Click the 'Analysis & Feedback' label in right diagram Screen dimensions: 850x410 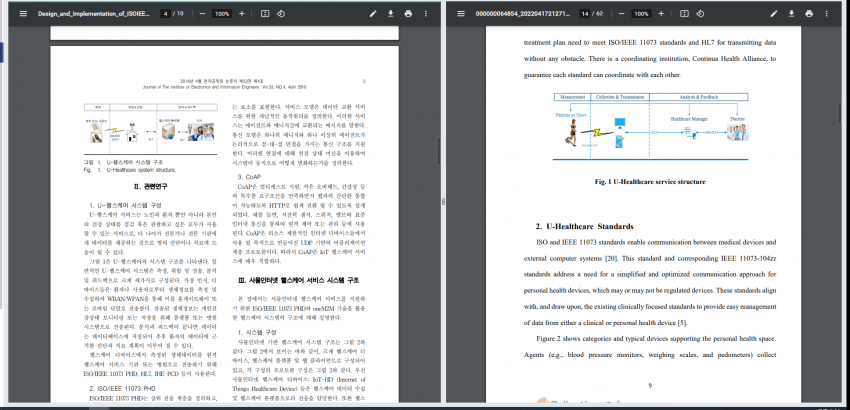(x=699, y=97)
